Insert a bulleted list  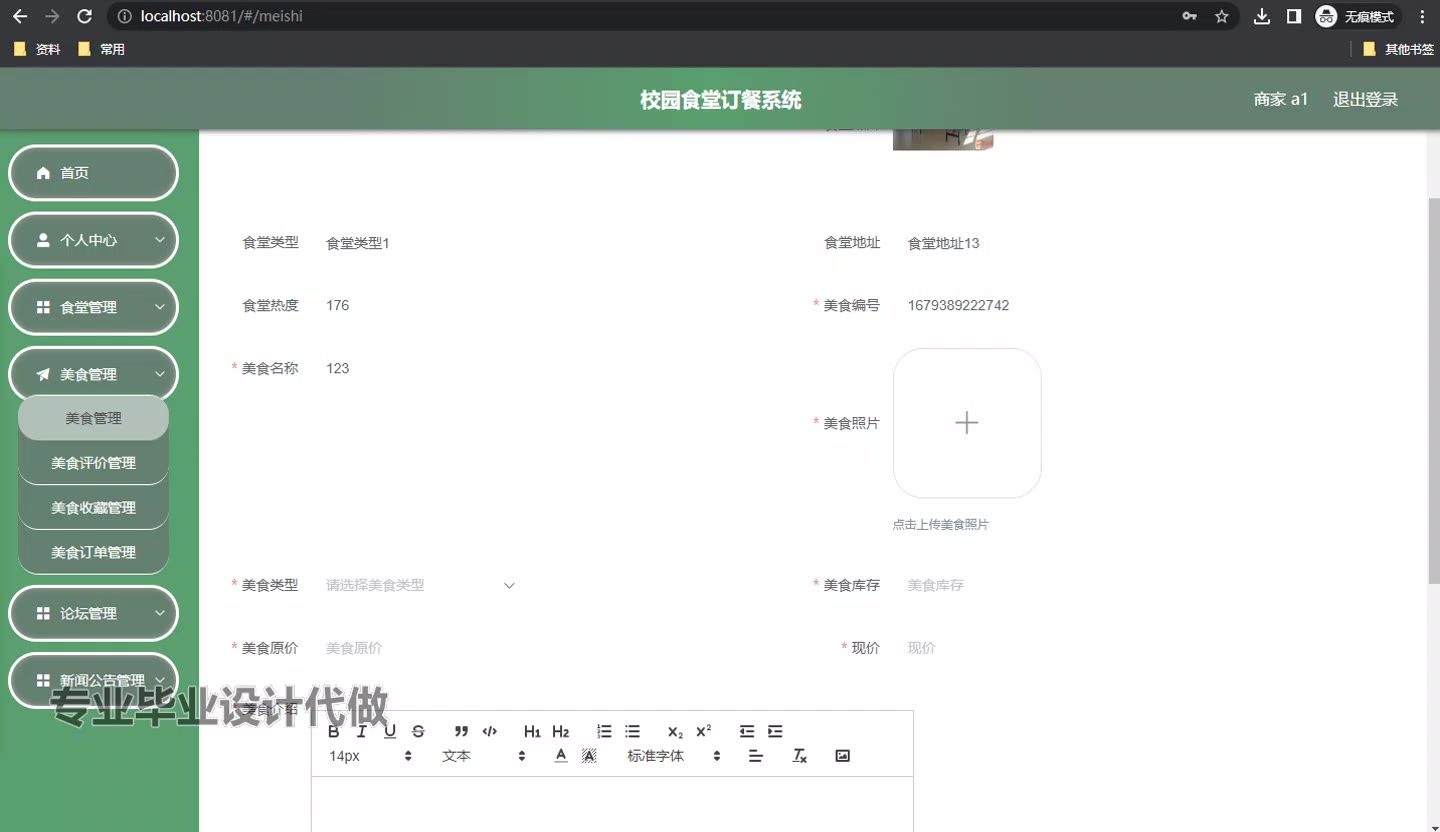click(632, 731)
